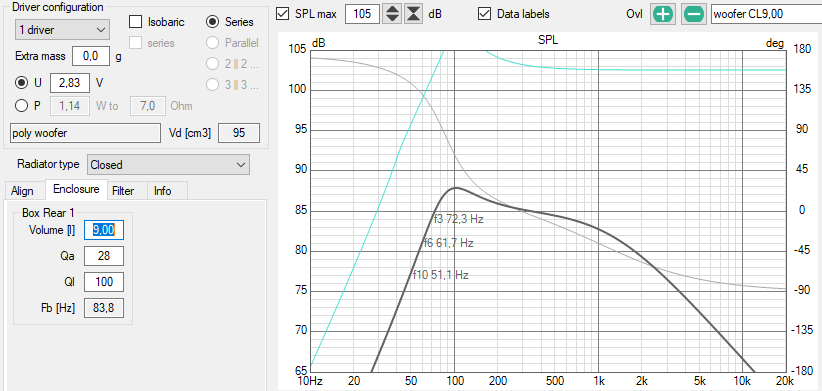Click the remove overlay minus icon

[694, 14]
